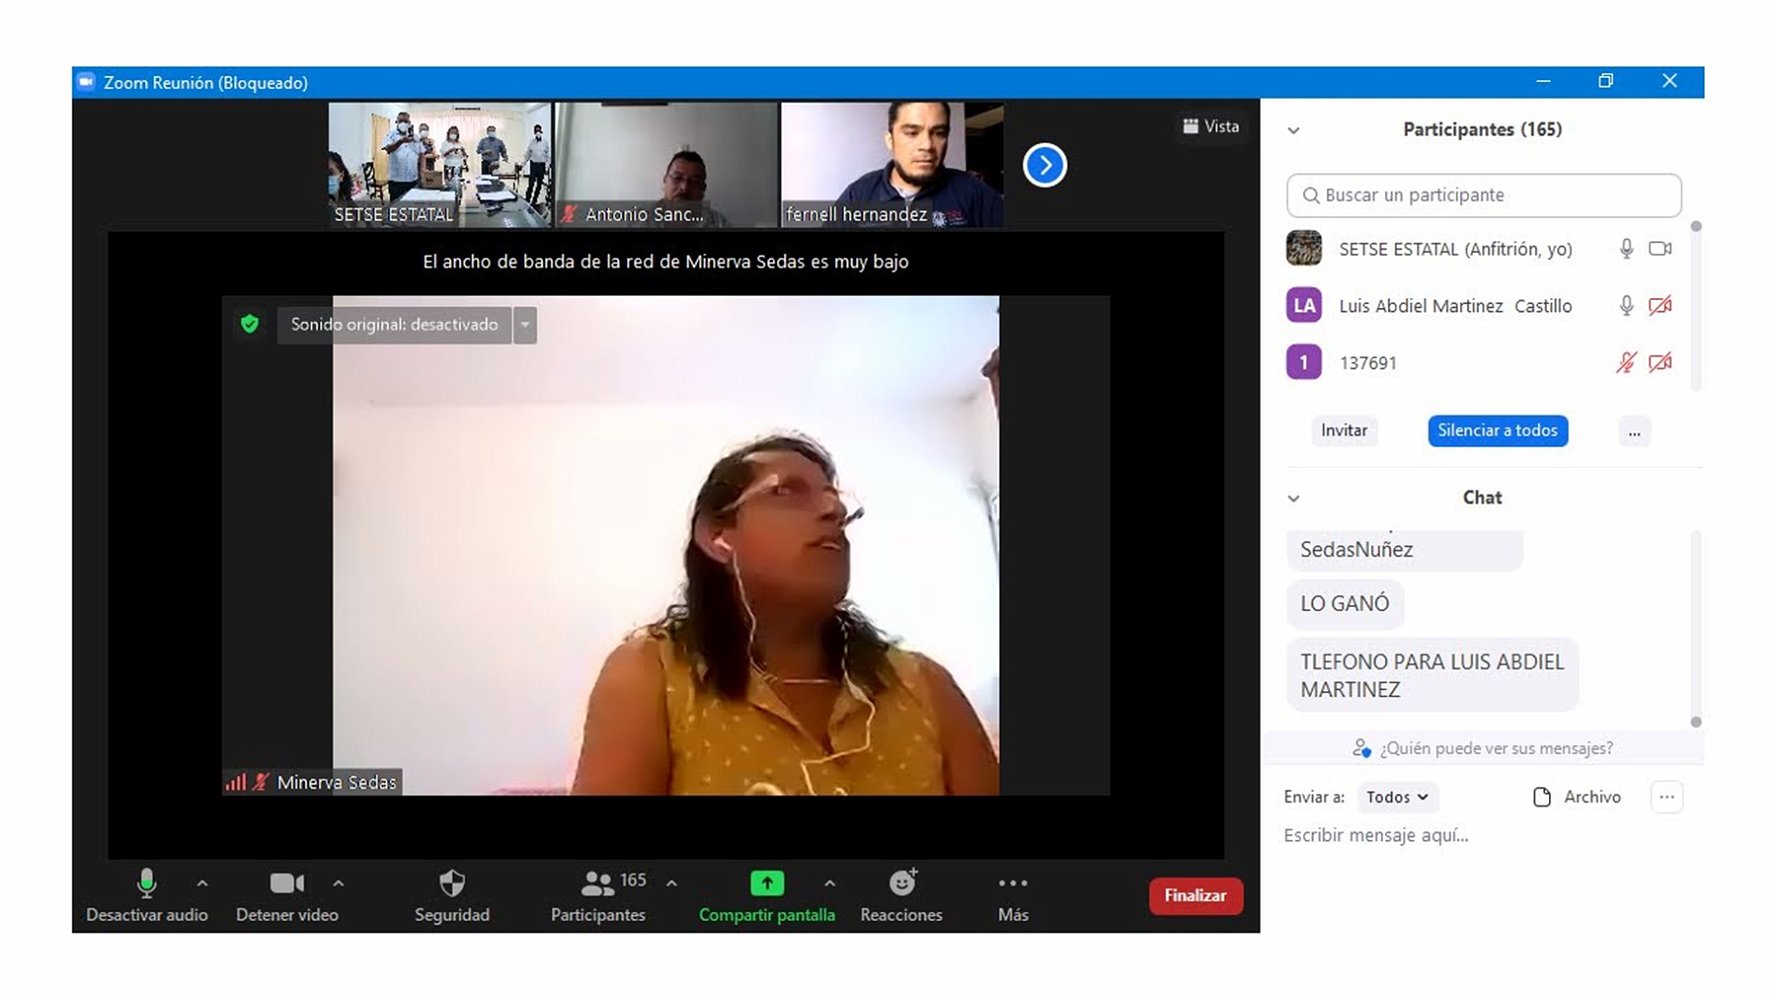Switch layout using Vista button

(1211, 126)
